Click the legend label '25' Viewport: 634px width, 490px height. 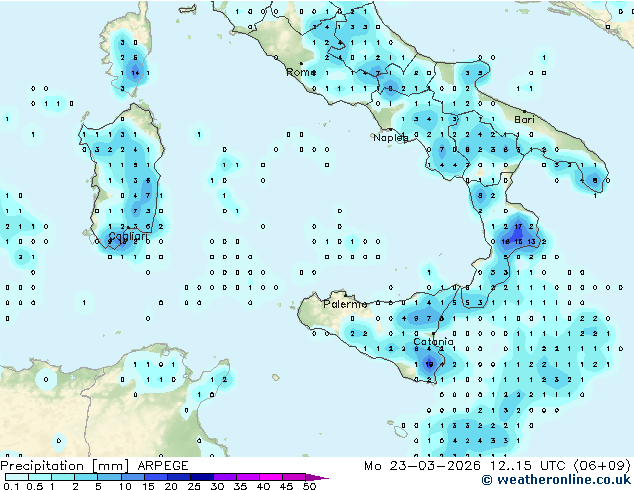(194, 486)
